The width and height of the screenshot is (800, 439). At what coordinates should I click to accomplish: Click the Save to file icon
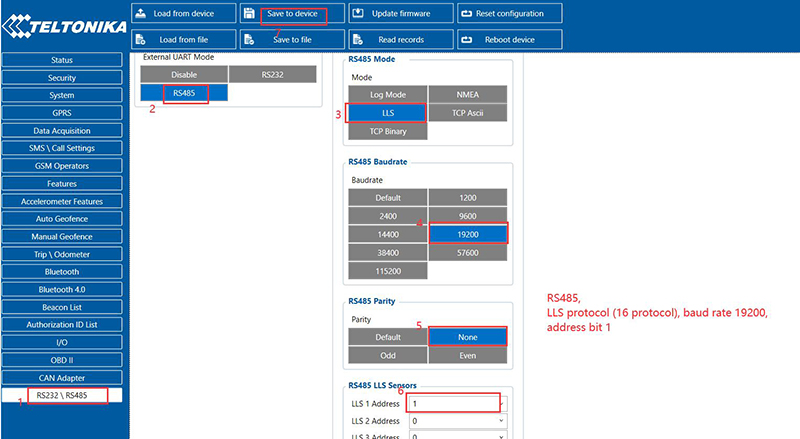click(x=250, y=40)
